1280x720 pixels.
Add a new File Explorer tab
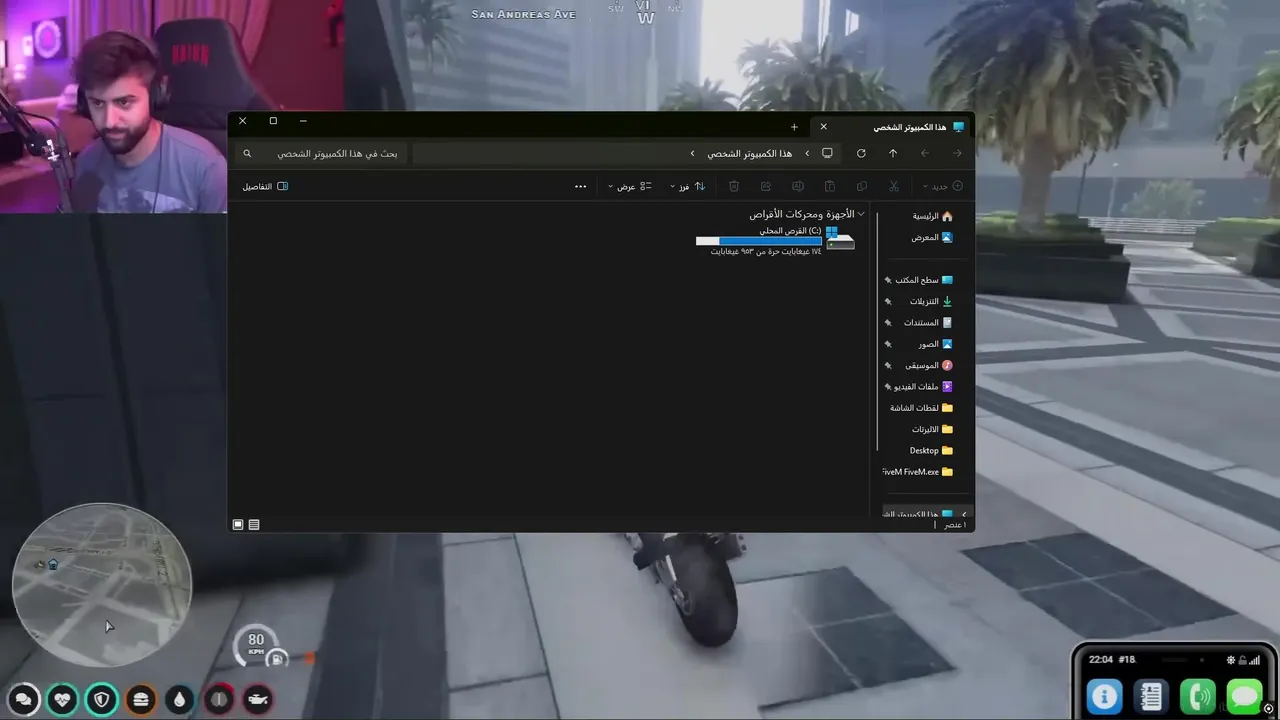[x=794, y=127]
